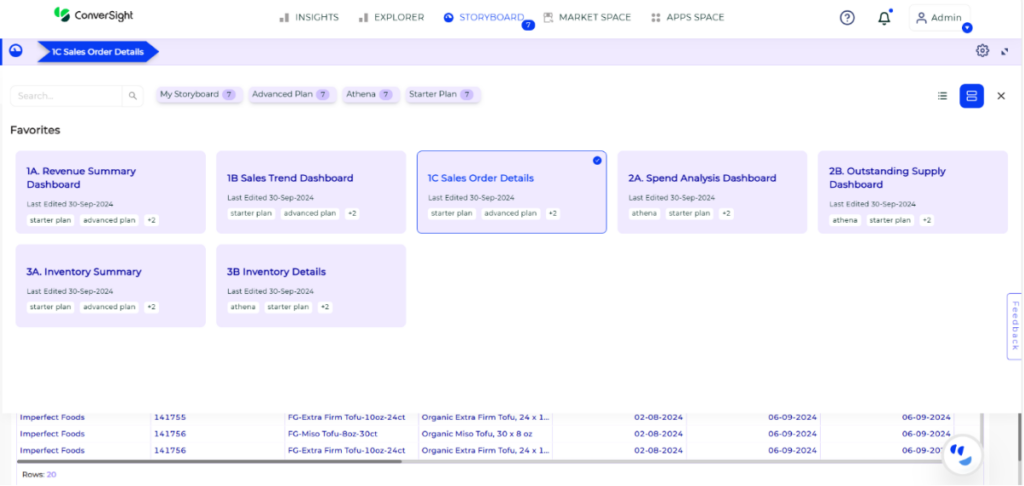Screen dimensions: 1024x486
Task: Expand storyboard to full screen
Action: (x=1004, y=51)
